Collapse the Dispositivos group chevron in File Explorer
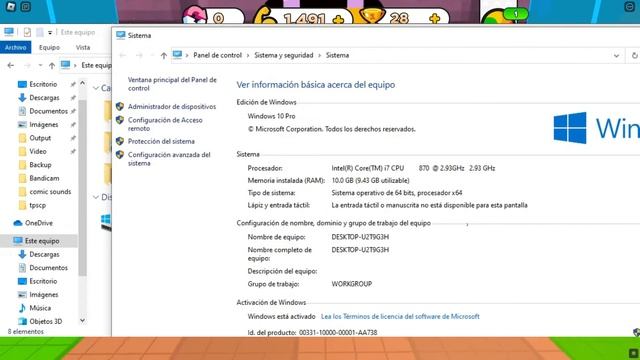Image resolution: width=640 pixels, height=360 pixels. 96,197
